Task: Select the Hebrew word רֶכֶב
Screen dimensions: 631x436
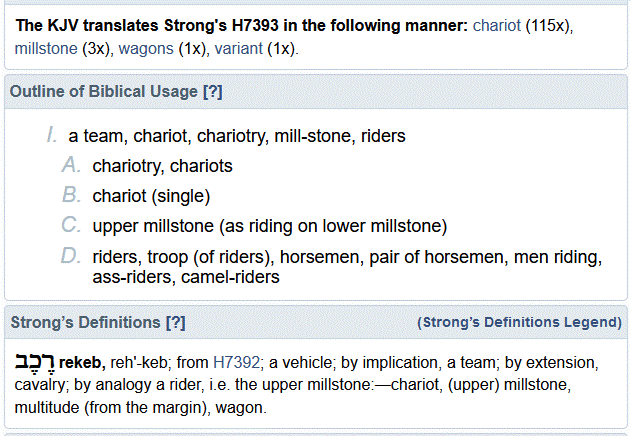Action: pos(34,359)
